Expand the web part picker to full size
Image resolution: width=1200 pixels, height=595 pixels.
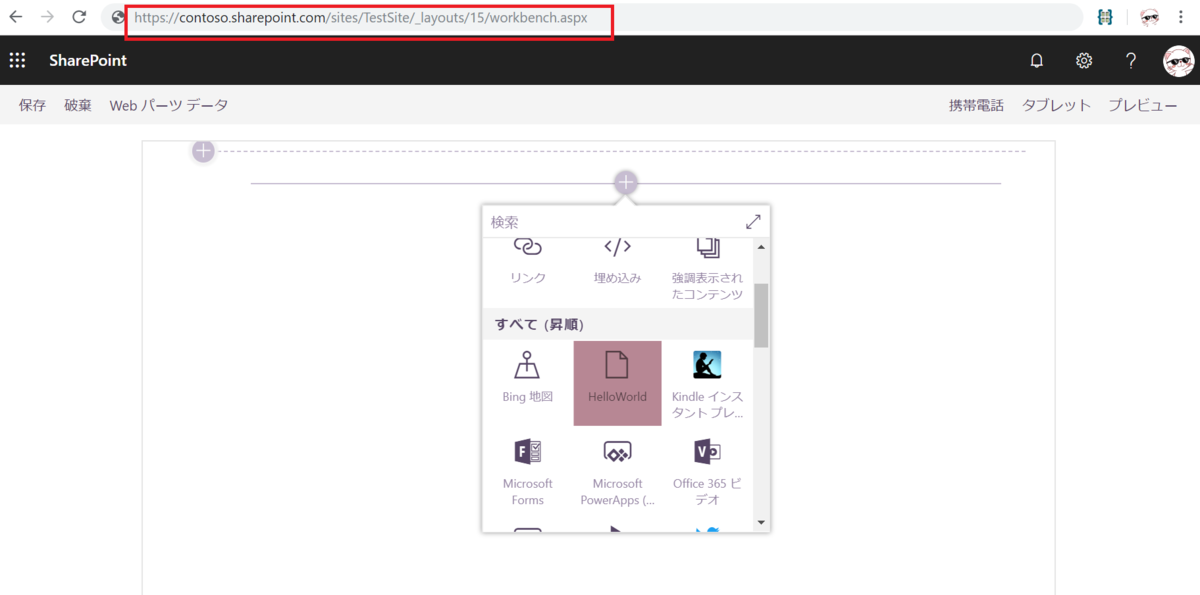pos(753,222)
